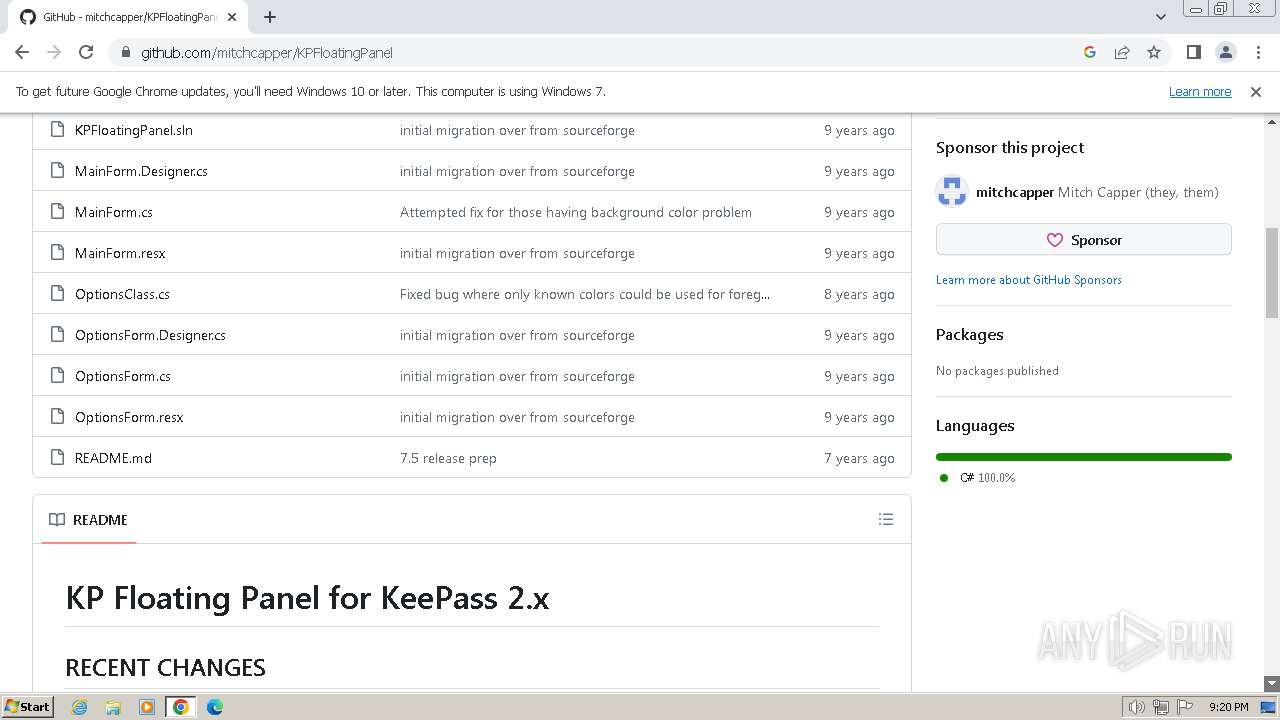Image resolution: width=1280 pixels, height=720 pixels.
Task: Click the page's vertical scrollbar thumb
Action: [1272, 272]
